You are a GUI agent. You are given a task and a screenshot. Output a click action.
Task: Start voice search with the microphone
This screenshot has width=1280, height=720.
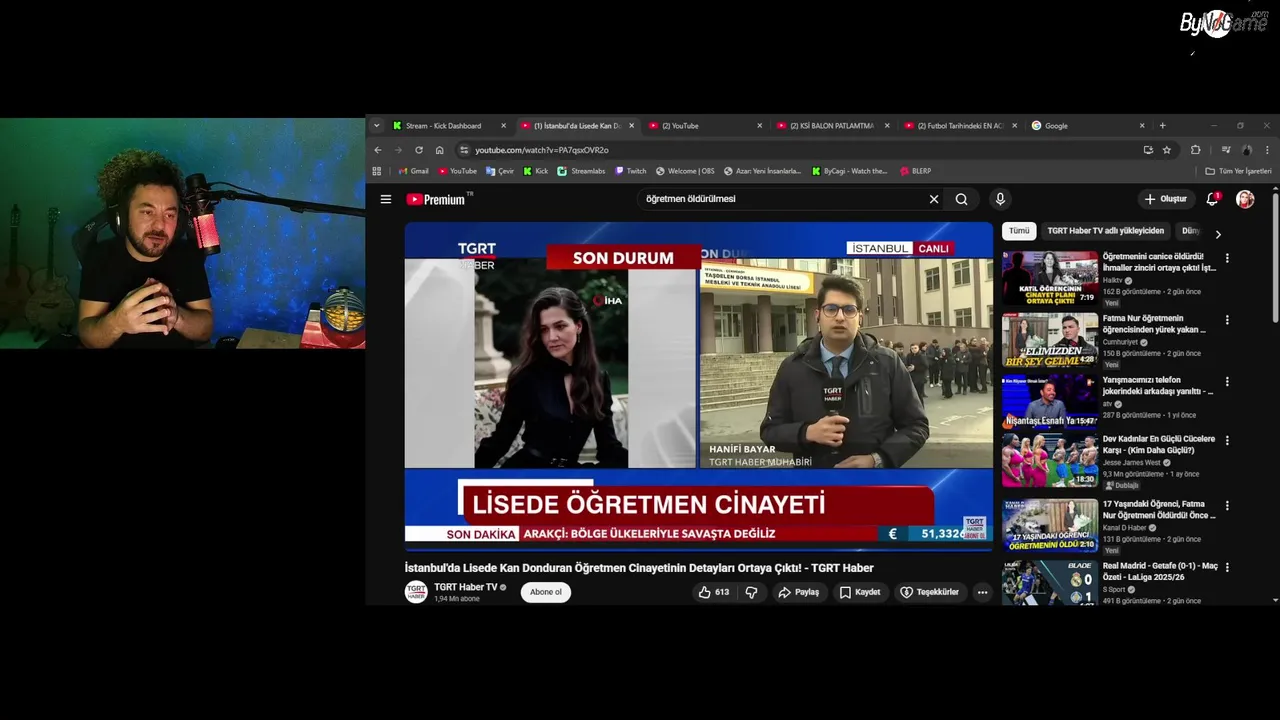pyautogui.click(x=1000, y=199)
